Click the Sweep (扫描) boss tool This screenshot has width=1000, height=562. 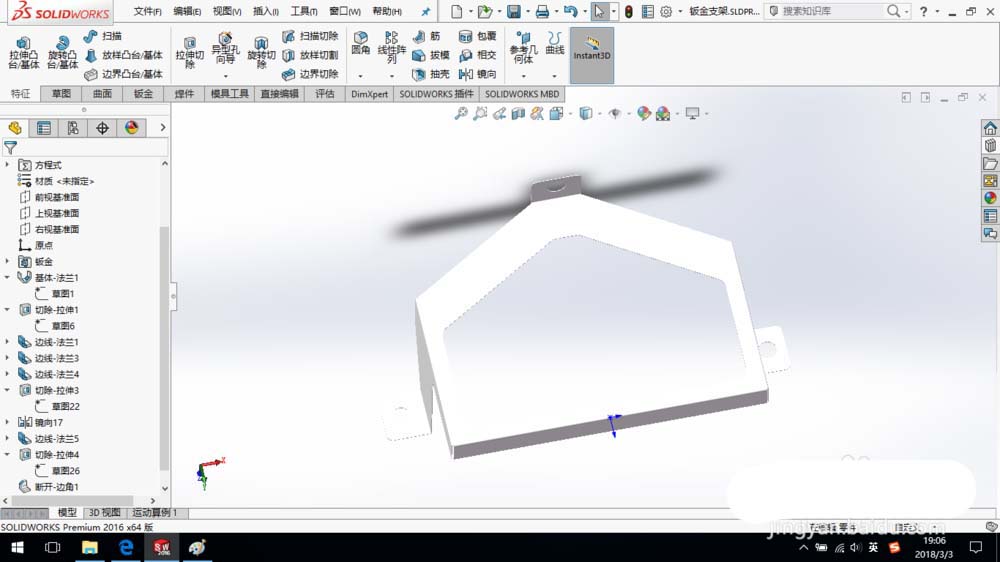[103, 36]
